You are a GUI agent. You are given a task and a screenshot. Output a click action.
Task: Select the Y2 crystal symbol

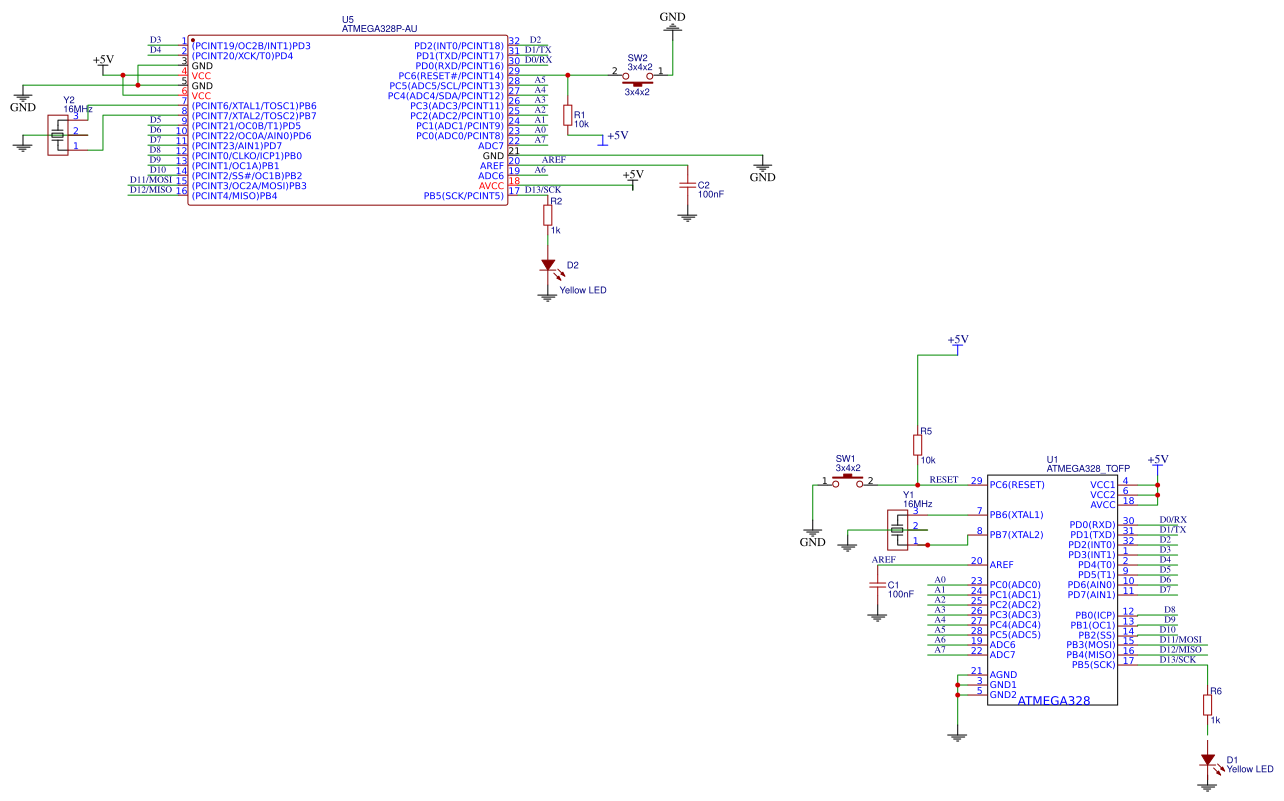click(59, 134)
